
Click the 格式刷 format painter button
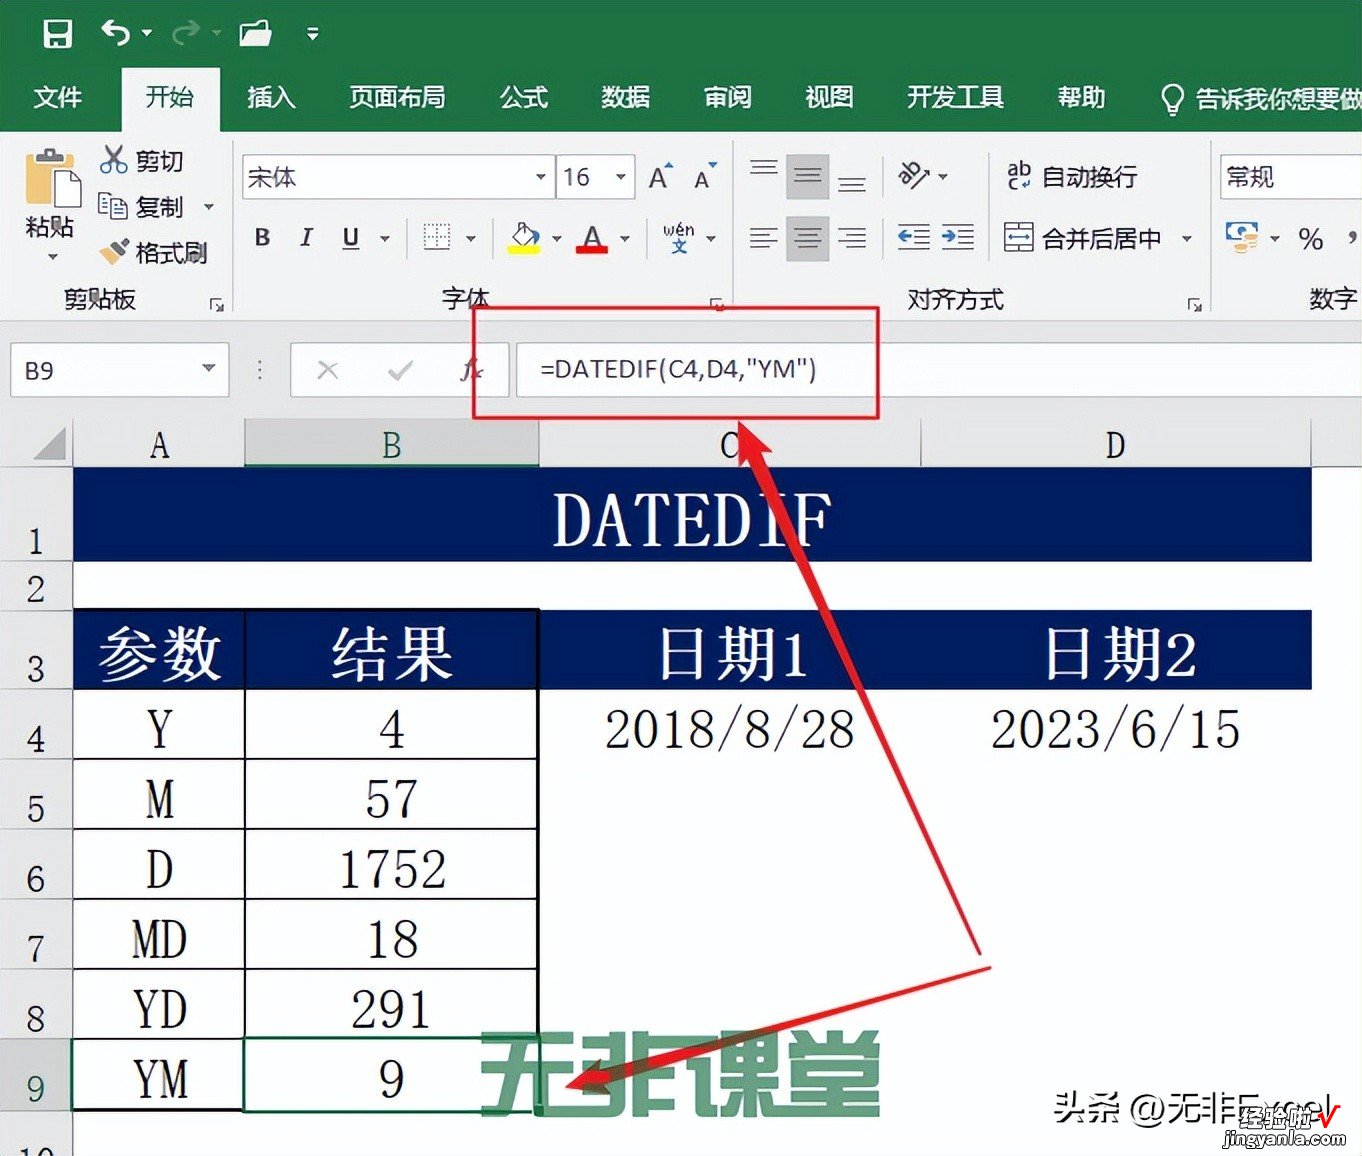tap(153, 252)
